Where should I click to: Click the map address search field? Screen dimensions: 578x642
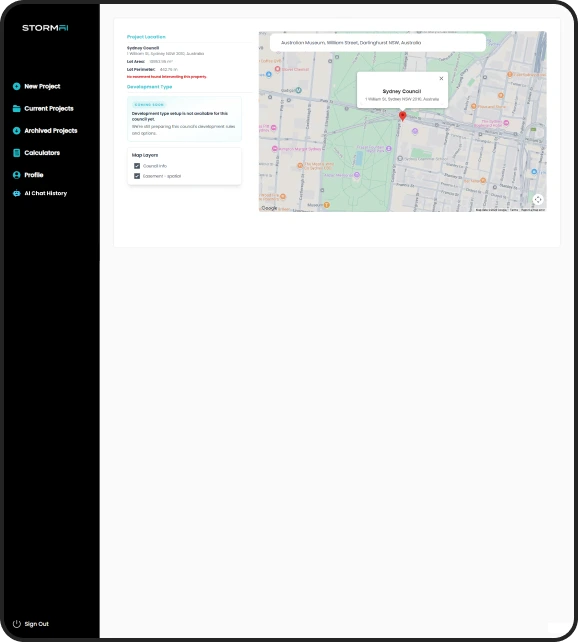pyautogui.click(x=378, y=43)
